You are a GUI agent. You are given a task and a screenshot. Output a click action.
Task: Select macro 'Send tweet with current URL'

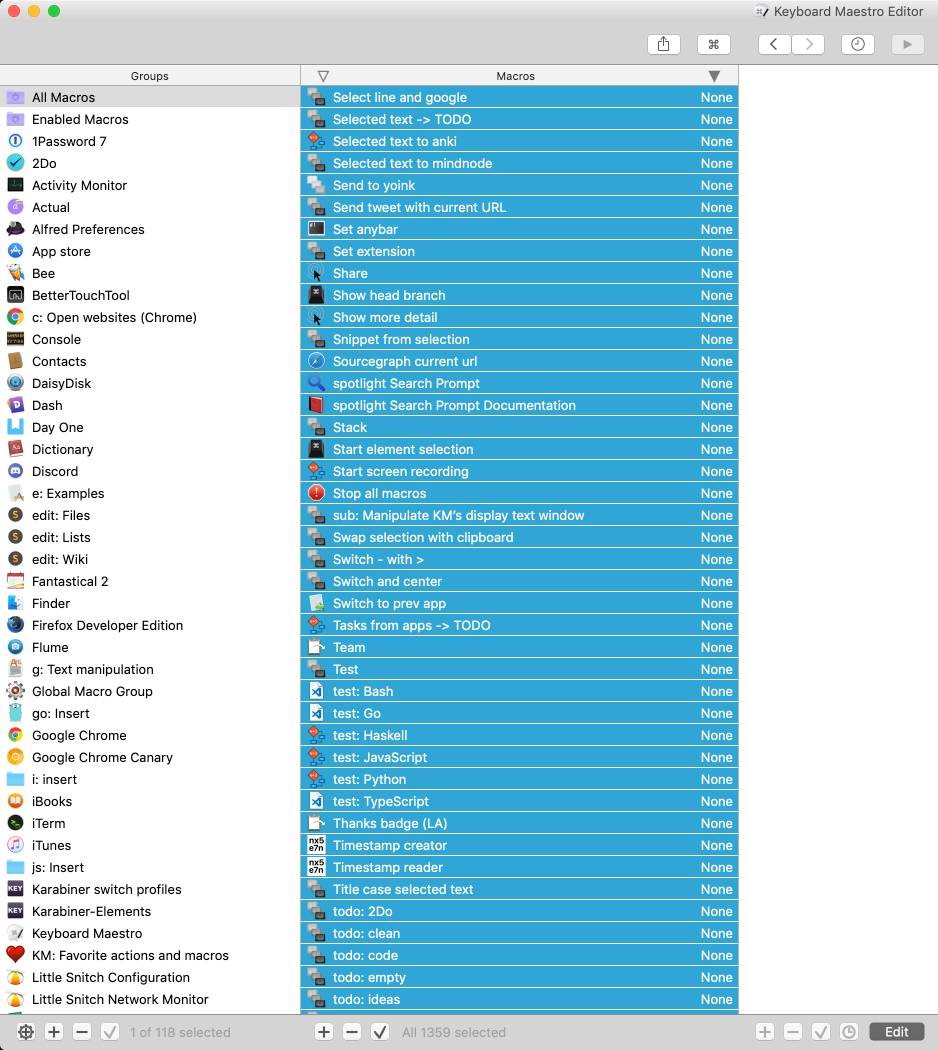click(520, 207)
